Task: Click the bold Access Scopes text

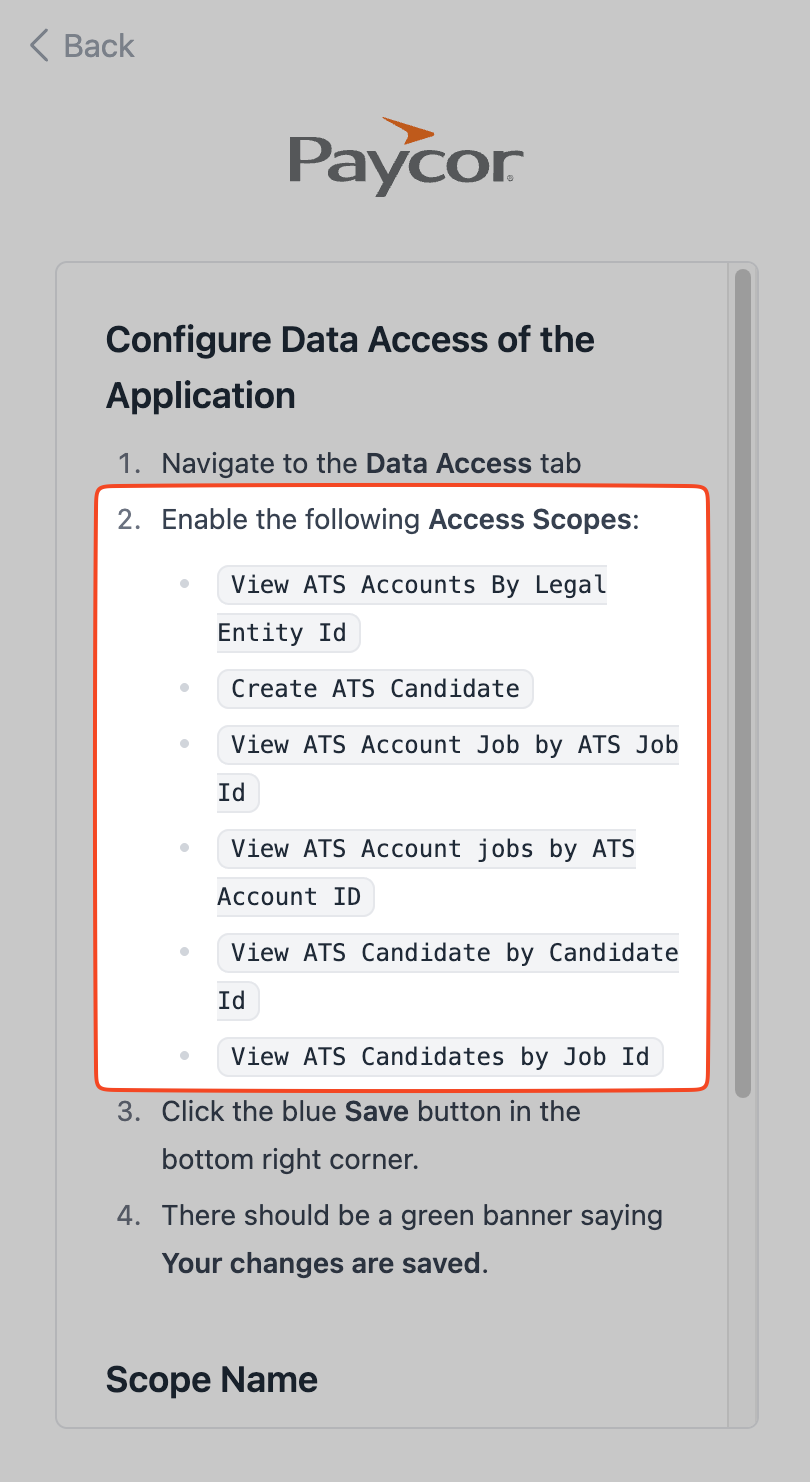Action: 530,520
